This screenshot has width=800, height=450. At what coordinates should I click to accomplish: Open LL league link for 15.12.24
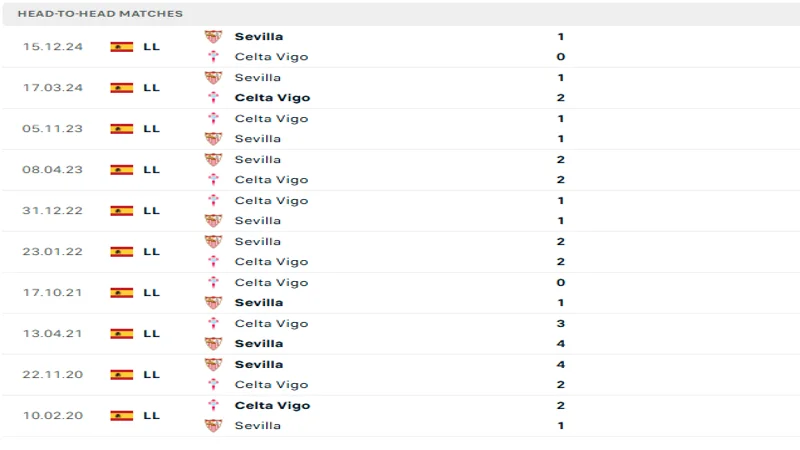tap(151, 47)
